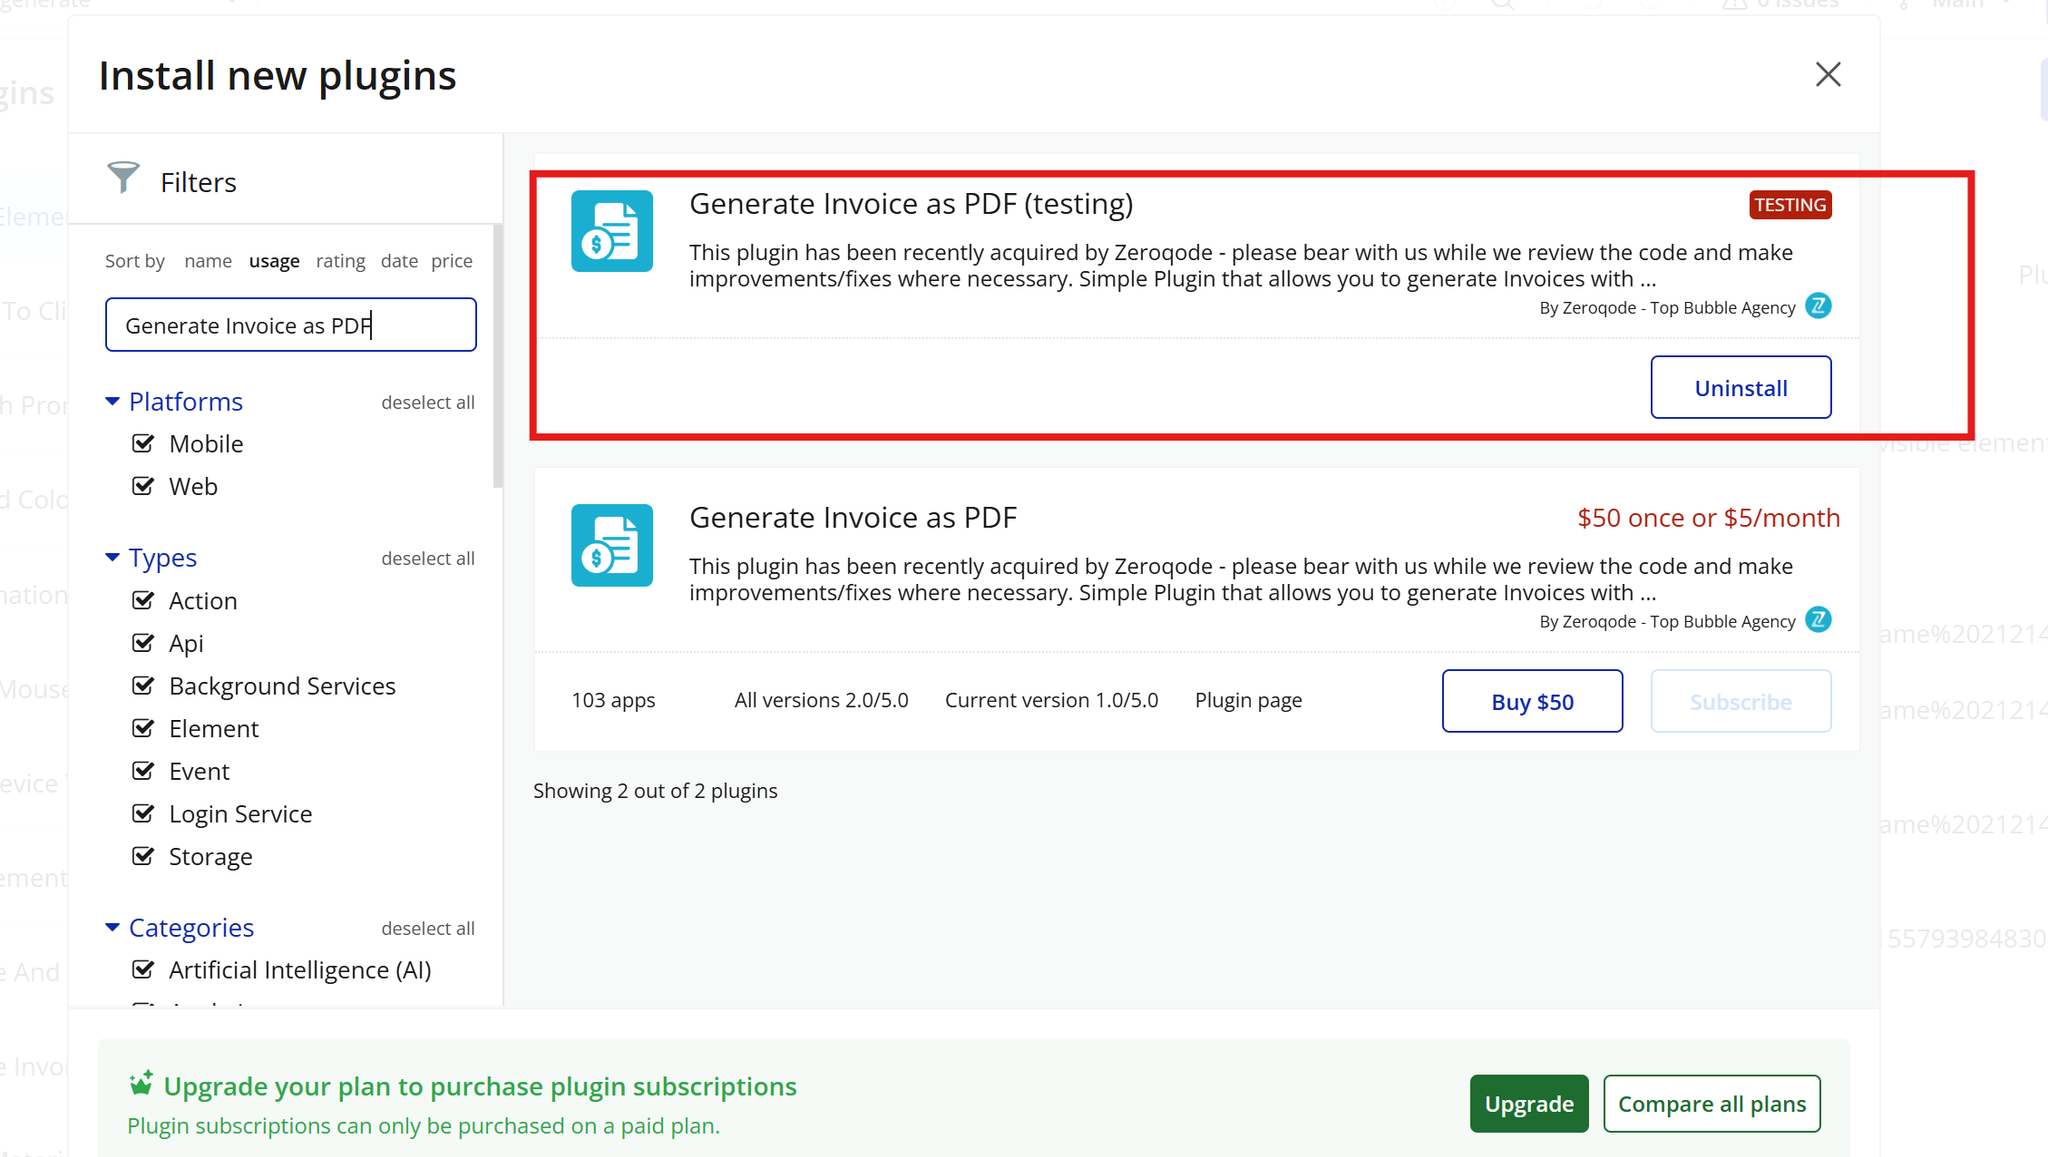Click the paid Generate Invoice plugin icon

point(612,545)
